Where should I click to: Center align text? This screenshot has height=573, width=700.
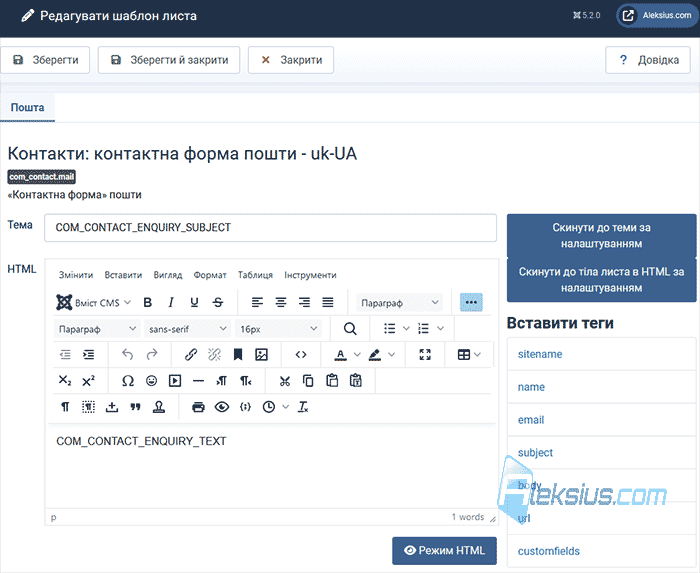(x=281, y=303)
